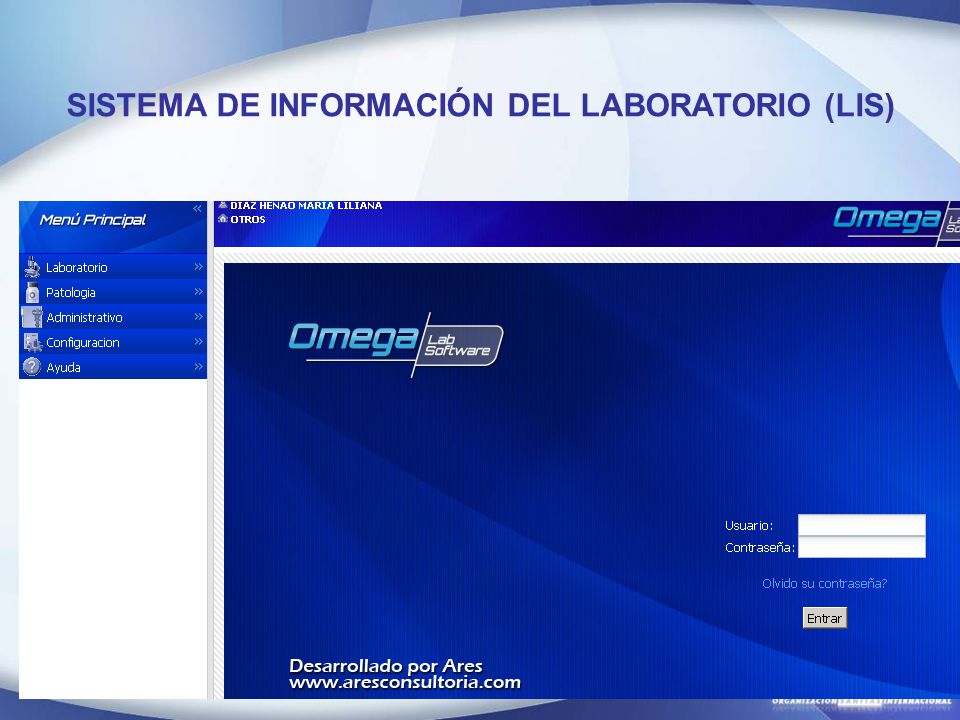Click the Administrativo cabinet icon
The width and height of the screenshot is (960, 720).
click(32, 317)
